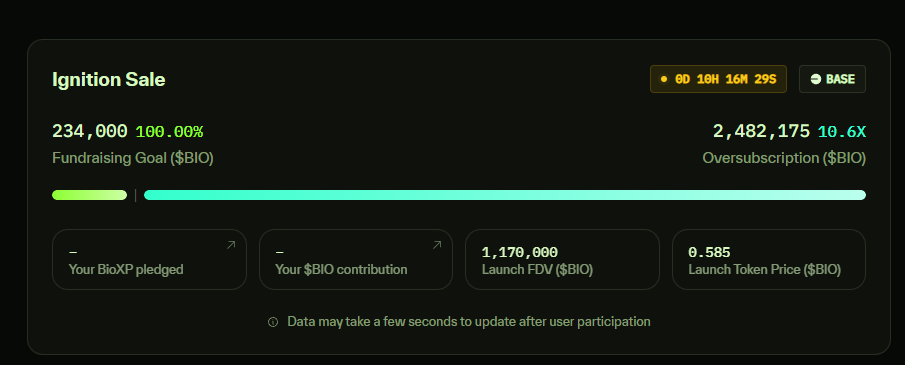Click the Ignition Sale heading
This screenshot has height=365, width=905.
coord(109,79)
